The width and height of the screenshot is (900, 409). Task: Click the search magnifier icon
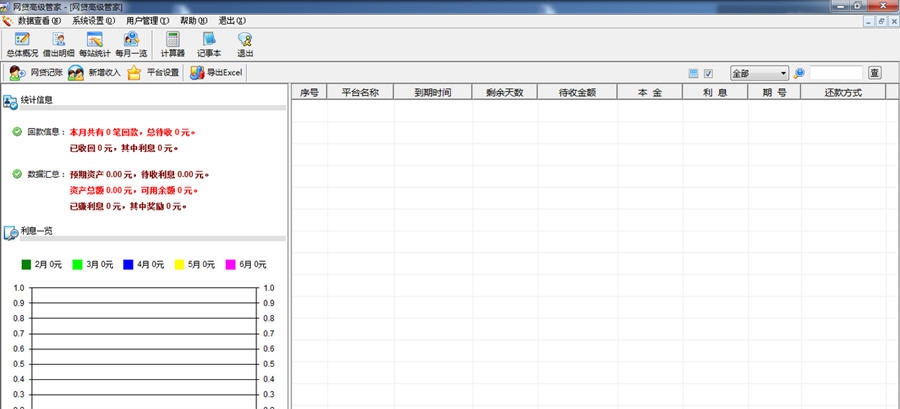pos(799,73)
